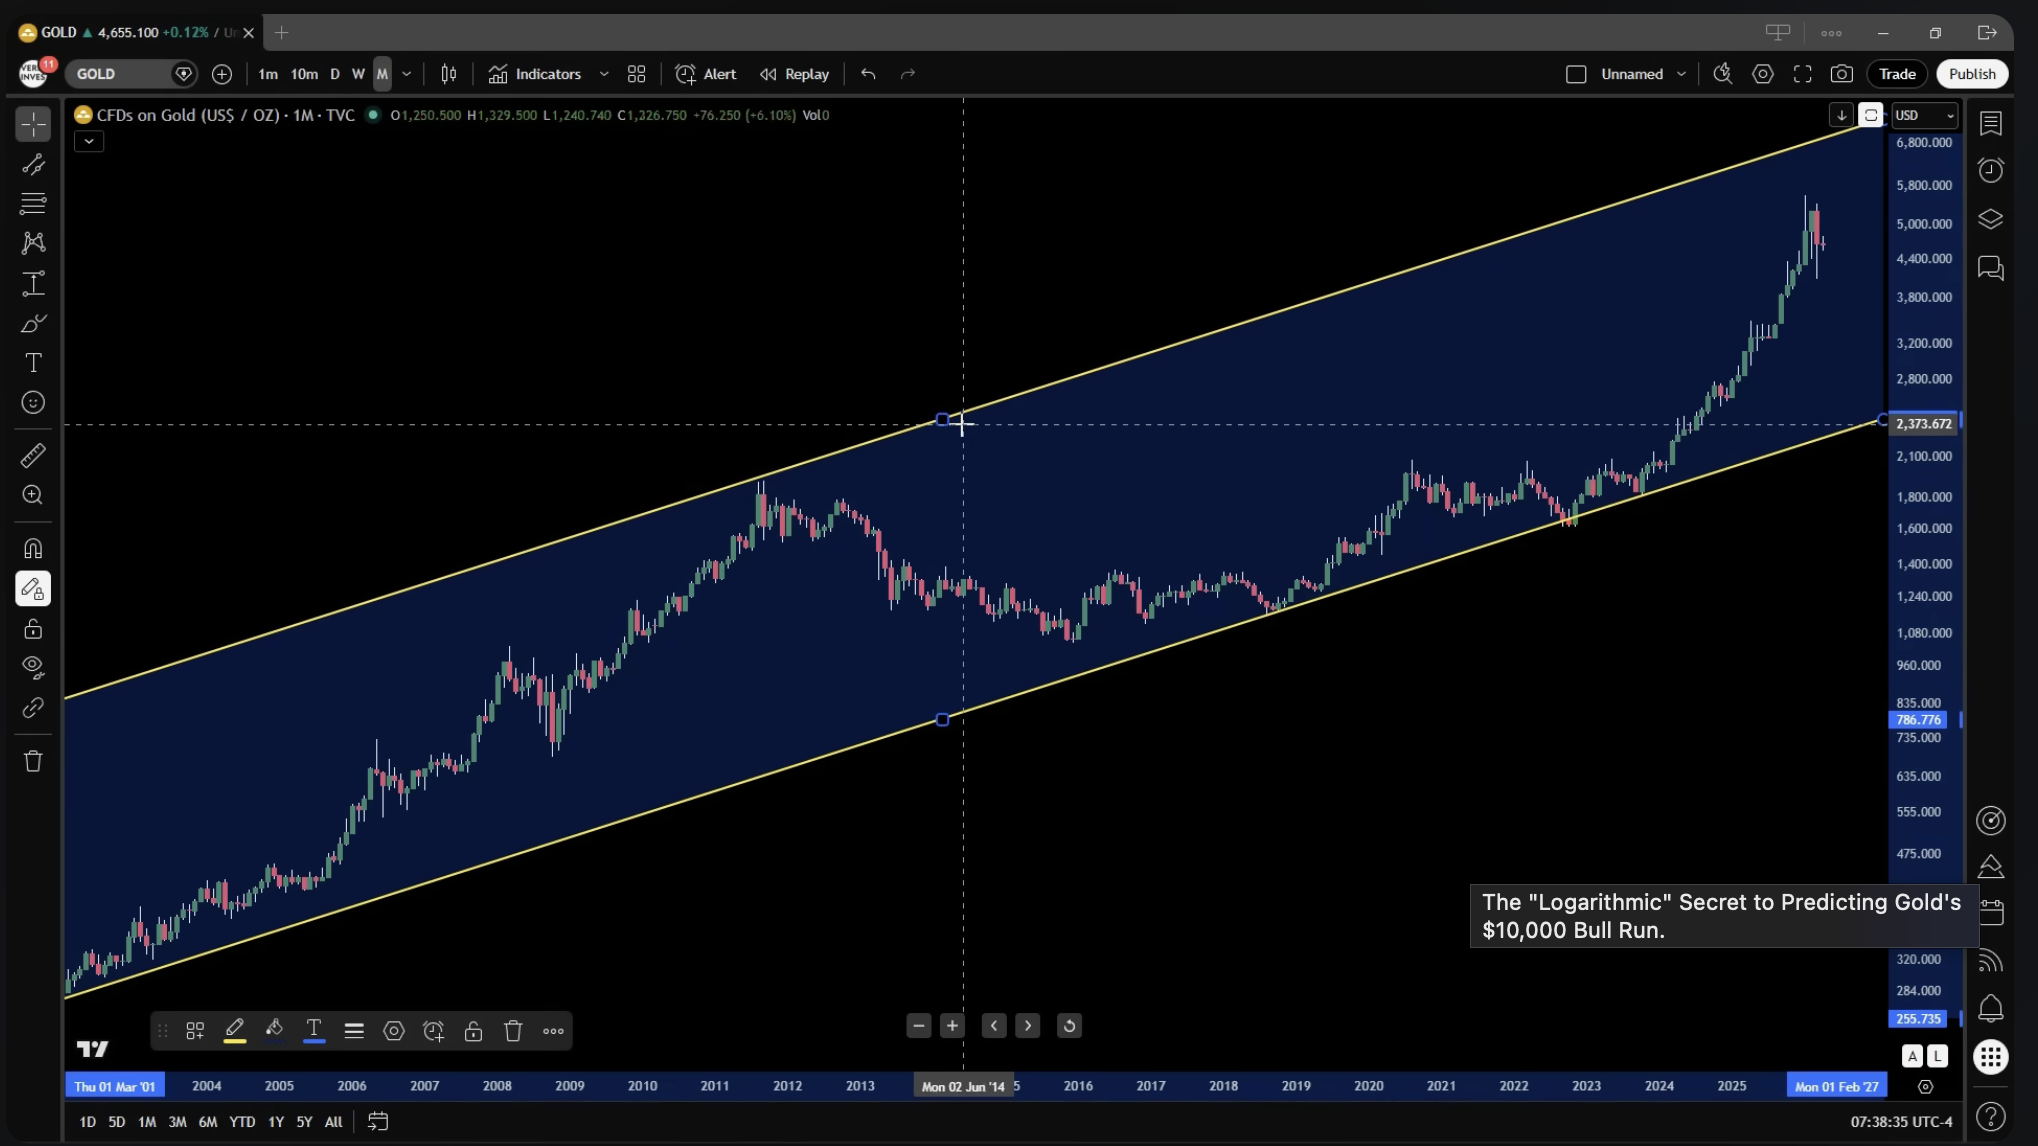2038x1146 pixels.
Task: Click the Publish button
Action: point(1971,74)
